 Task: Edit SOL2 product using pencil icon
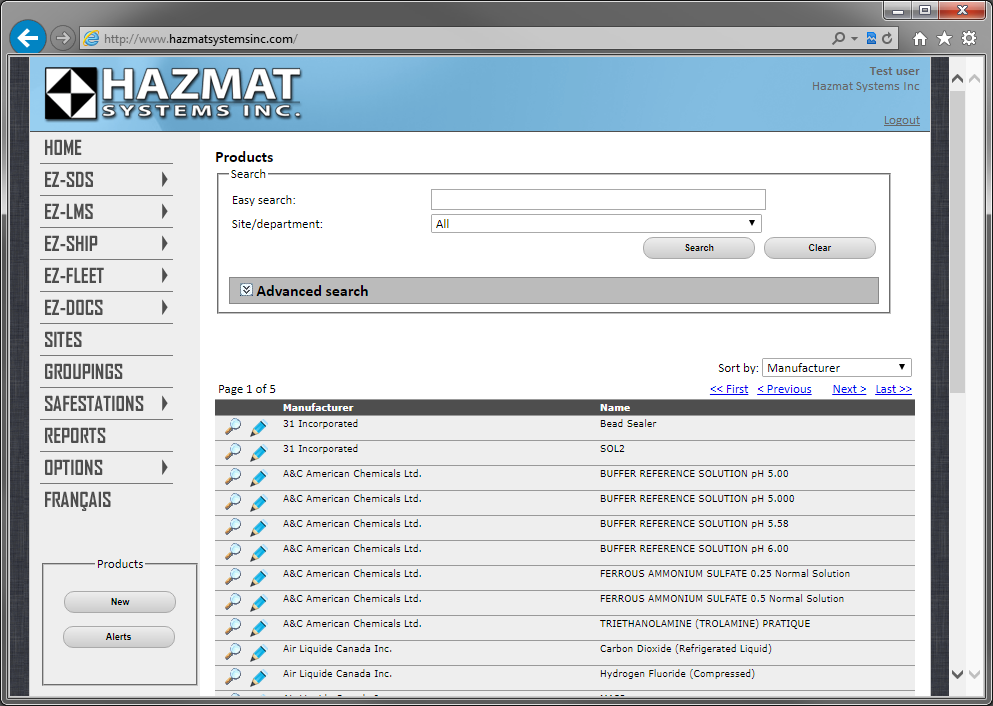pyautogui.click(x=258, y=453)
